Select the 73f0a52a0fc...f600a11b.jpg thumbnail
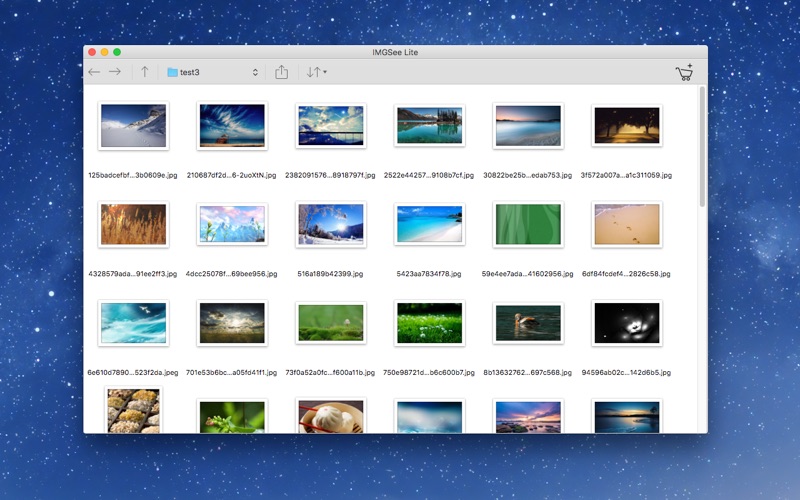 click(330, 323)
